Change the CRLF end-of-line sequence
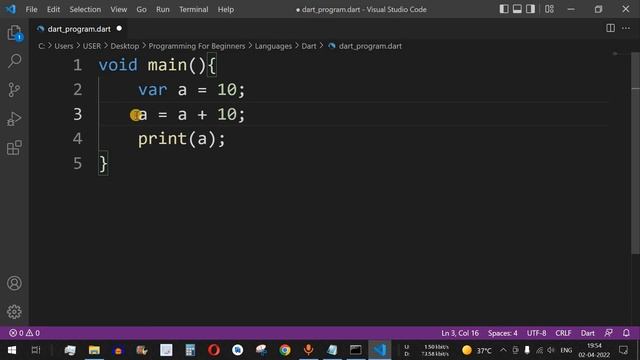 coord(563,333)
